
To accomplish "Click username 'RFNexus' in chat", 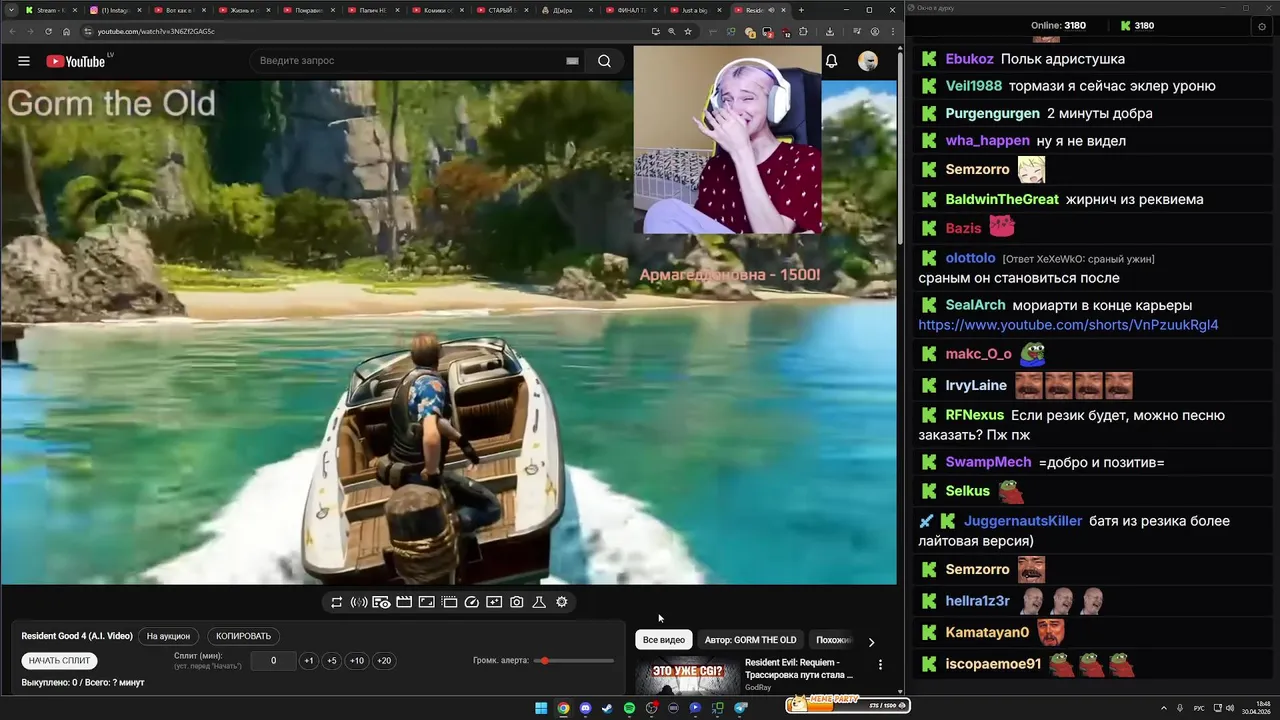I will [975, 415].
